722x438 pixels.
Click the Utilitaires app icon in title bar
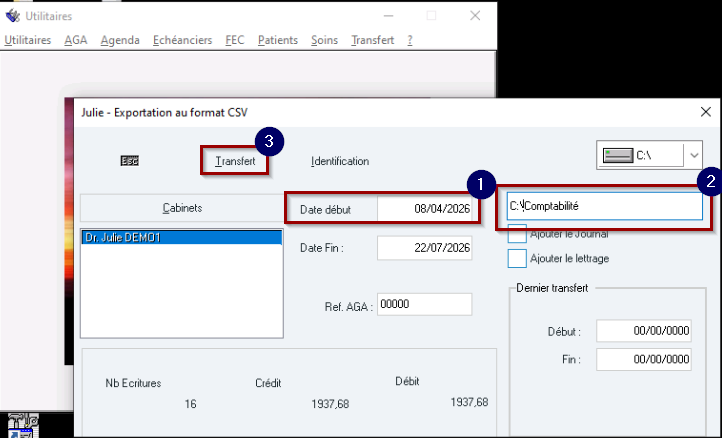point(12,16)
